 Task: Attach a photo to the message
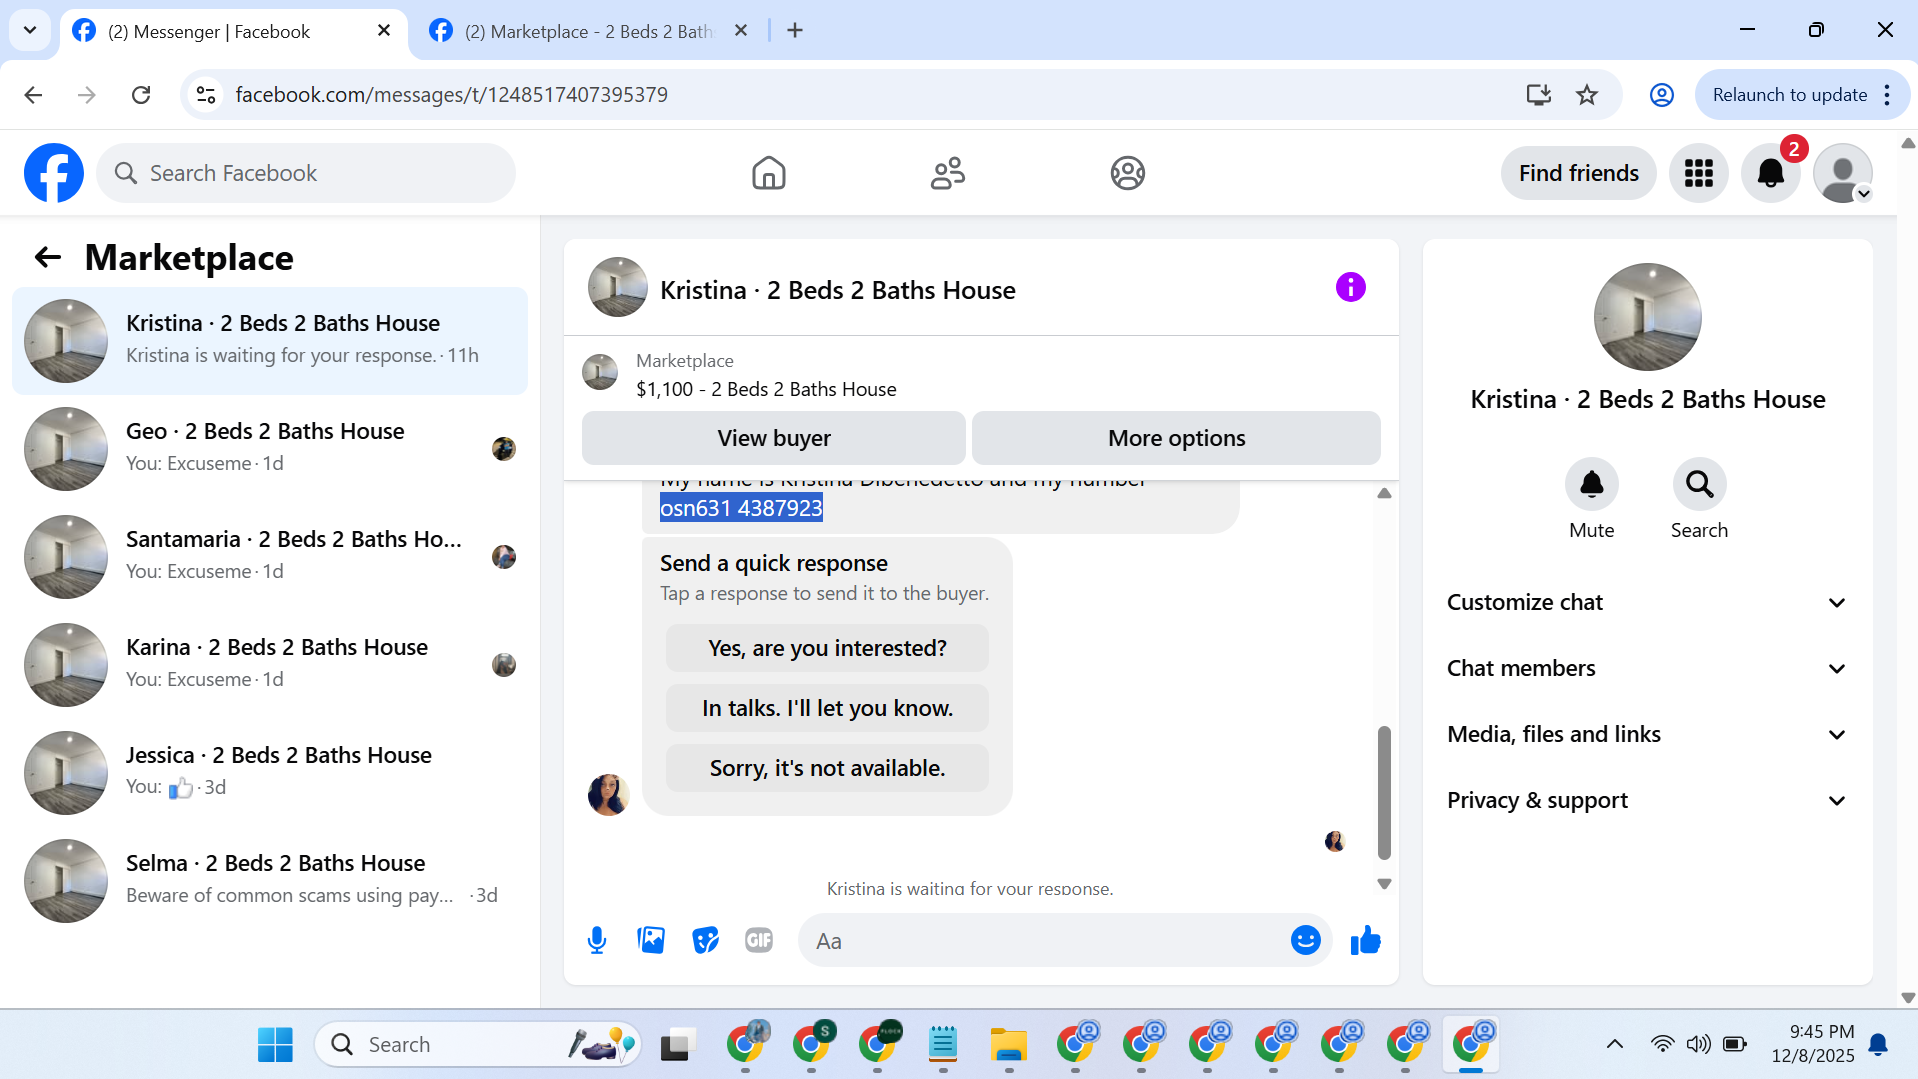pos(651,940)
